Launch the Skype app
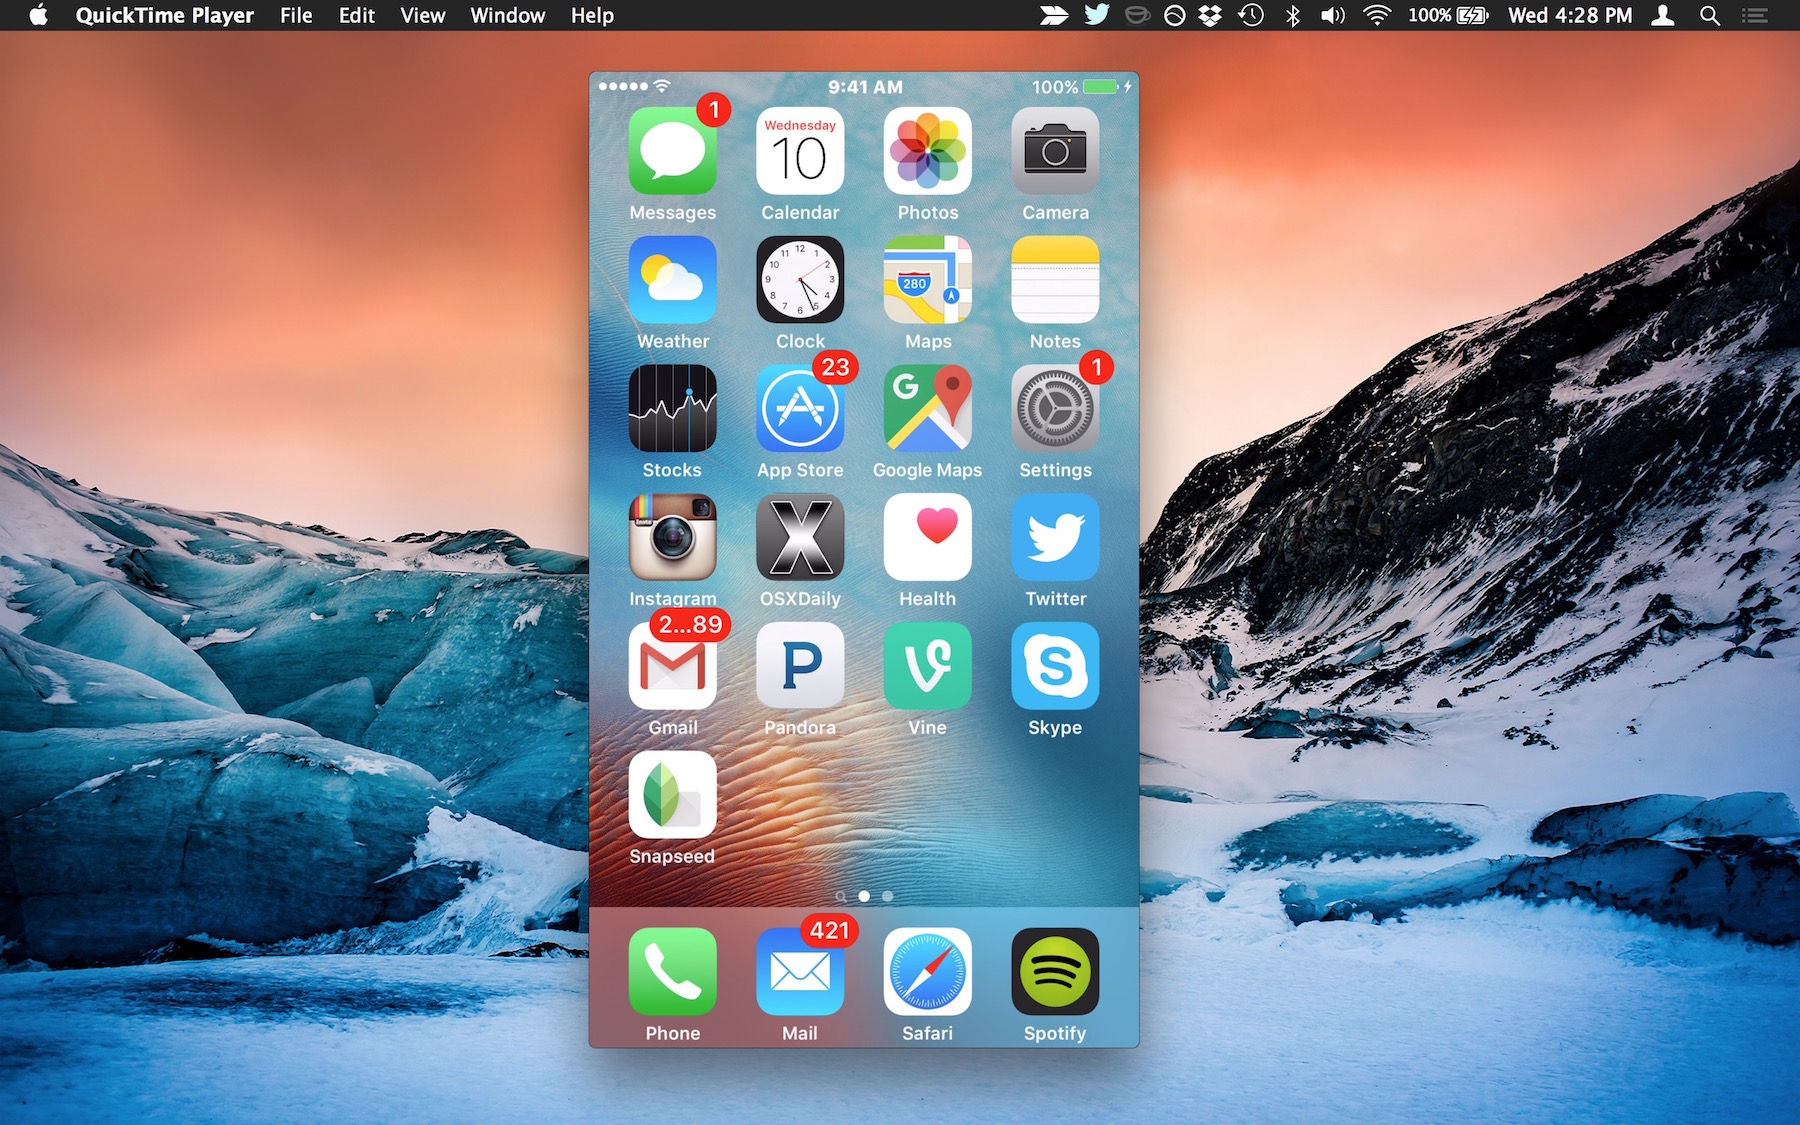 point(1055,666)
